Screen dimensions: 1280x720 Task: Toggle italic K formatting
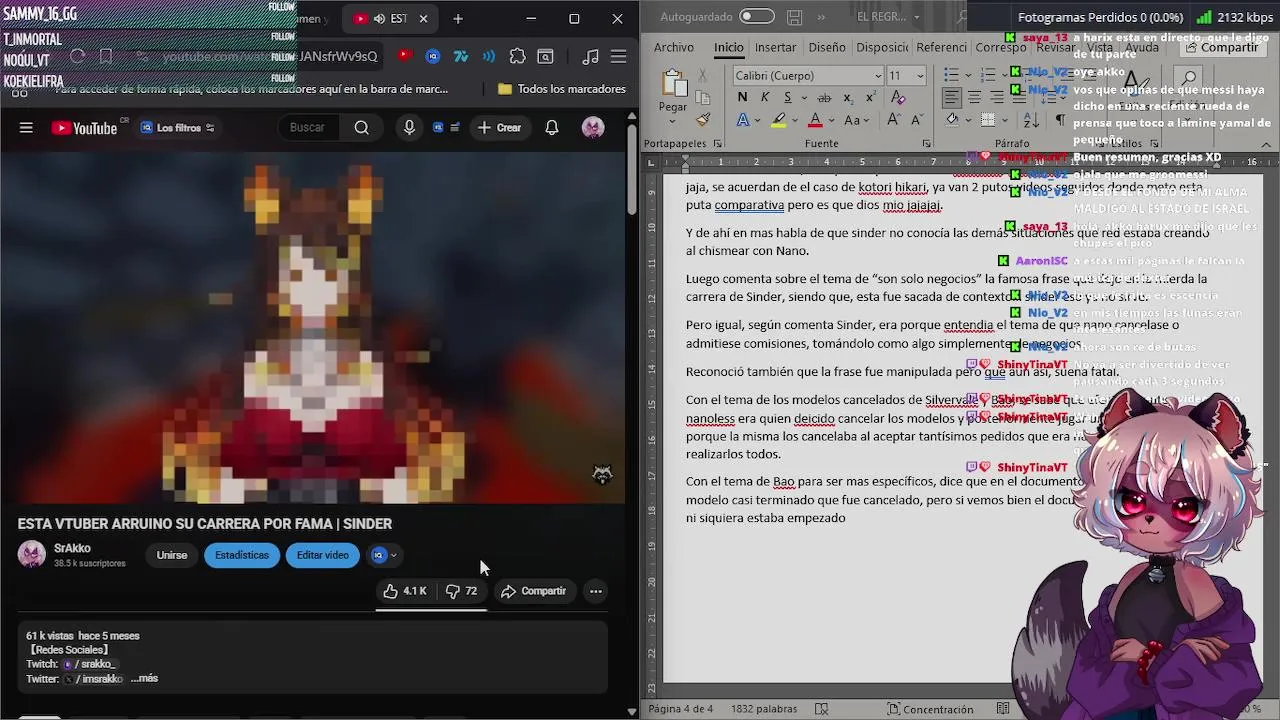[x=765, y=97]
